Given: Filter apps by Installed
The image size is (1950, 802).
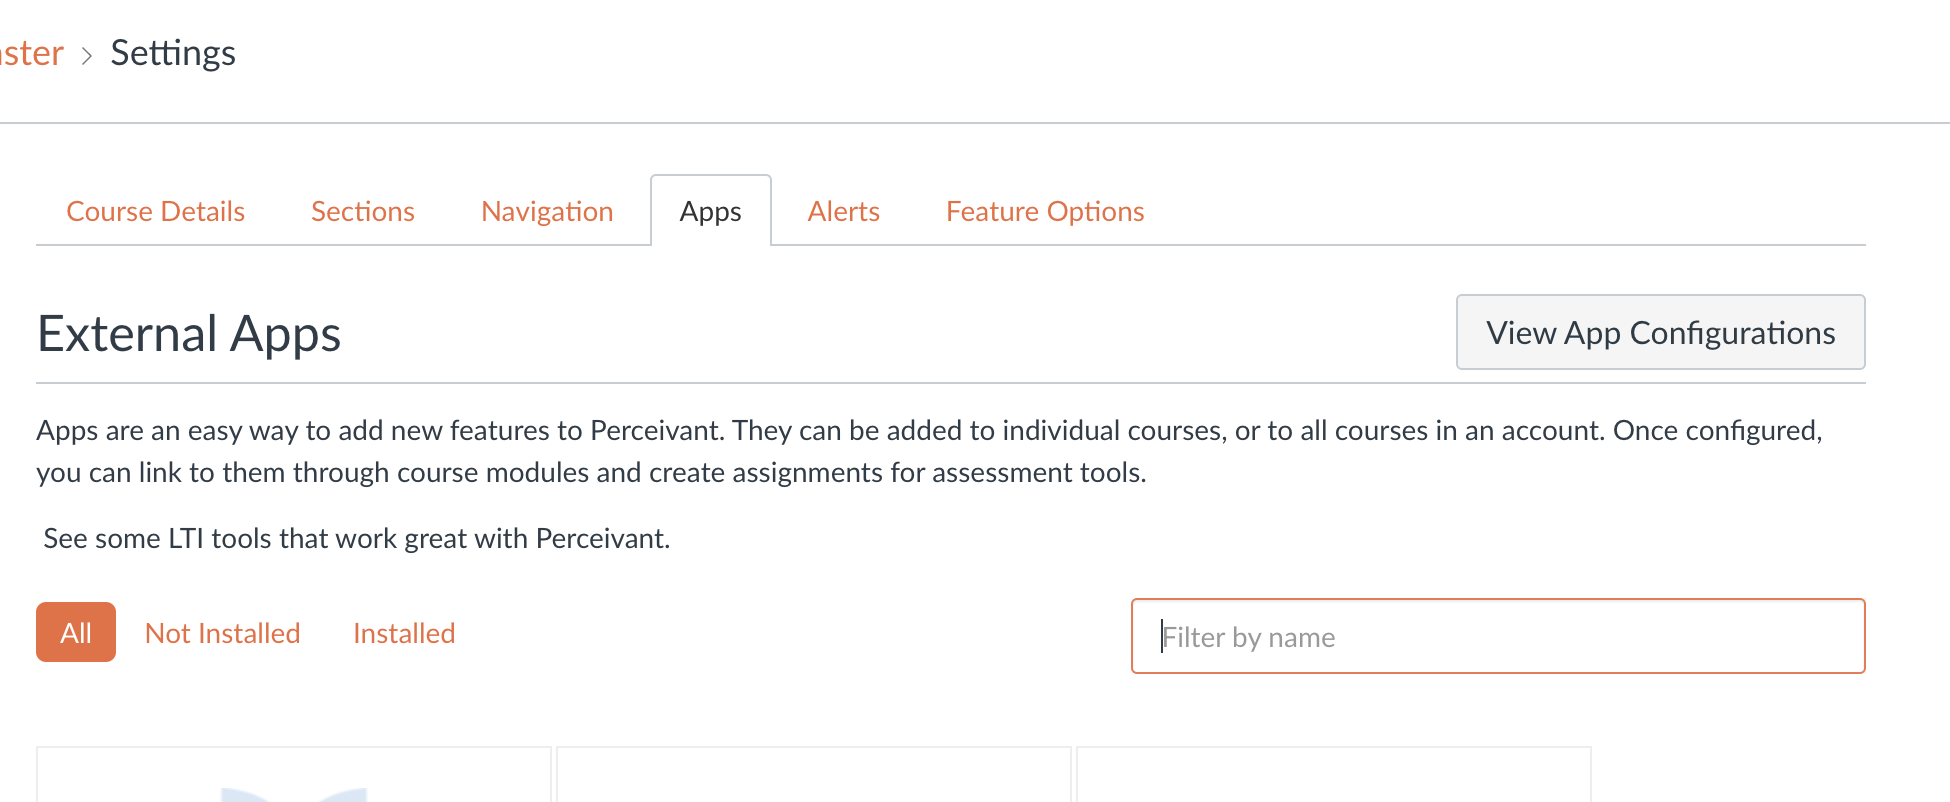Looking at the screenshot, I should point(404,633).
